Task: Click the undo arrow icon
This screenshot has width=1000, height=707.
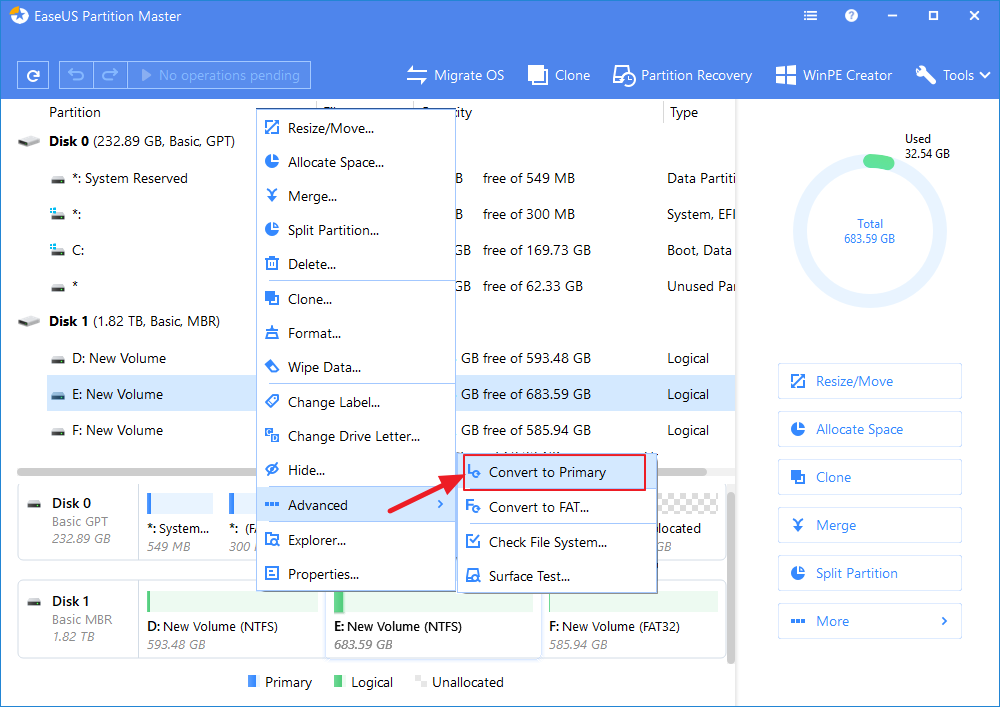Action: tap(76, 75)
